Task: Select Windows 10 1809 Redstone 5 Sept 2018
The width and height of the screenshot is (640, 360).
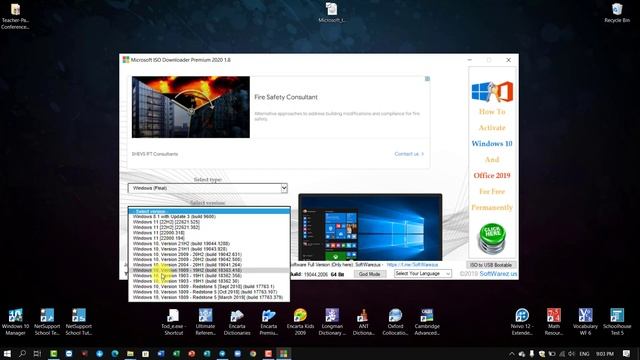Action: 209,287
